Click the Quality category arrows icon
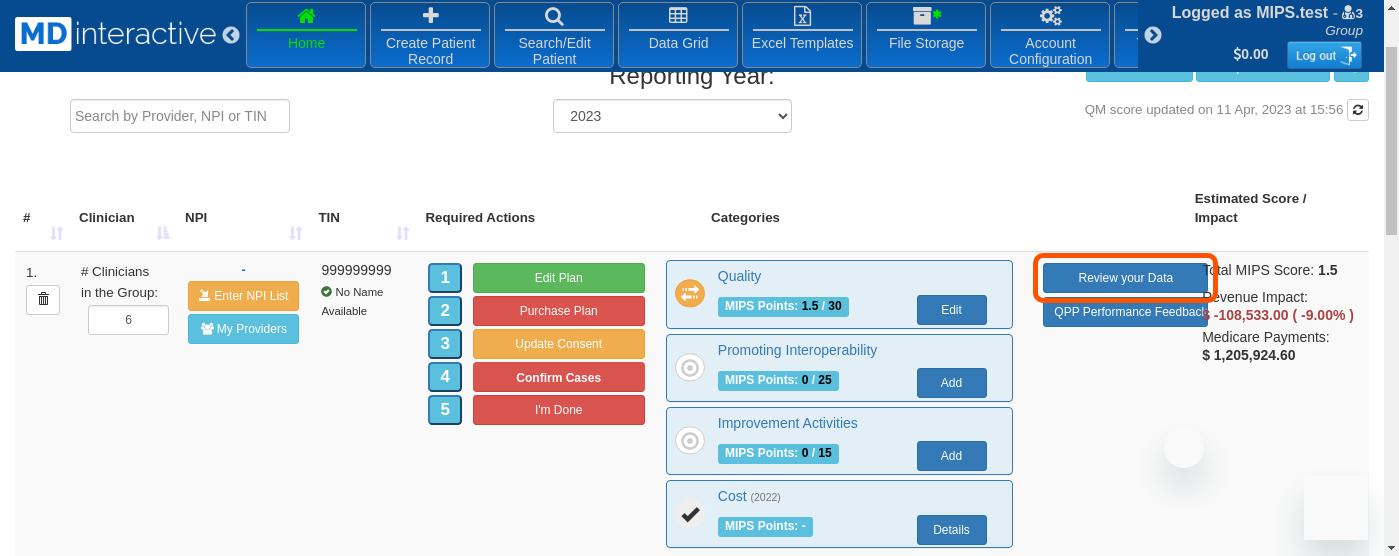 [690, 294]
